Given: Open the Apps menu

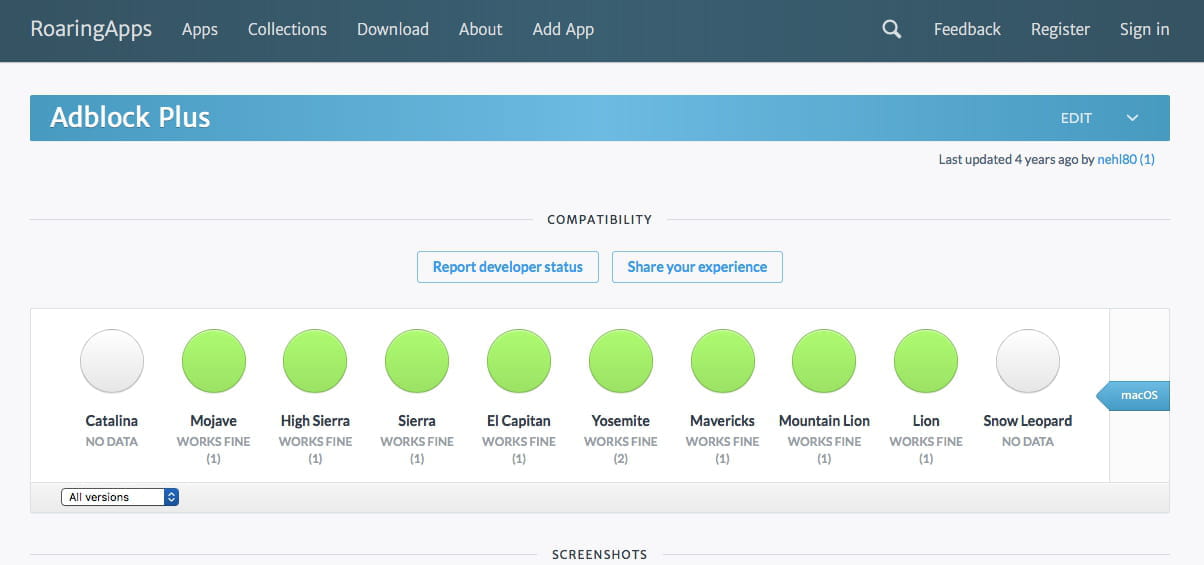Looking at the screenshot, I should coord(200,30).
